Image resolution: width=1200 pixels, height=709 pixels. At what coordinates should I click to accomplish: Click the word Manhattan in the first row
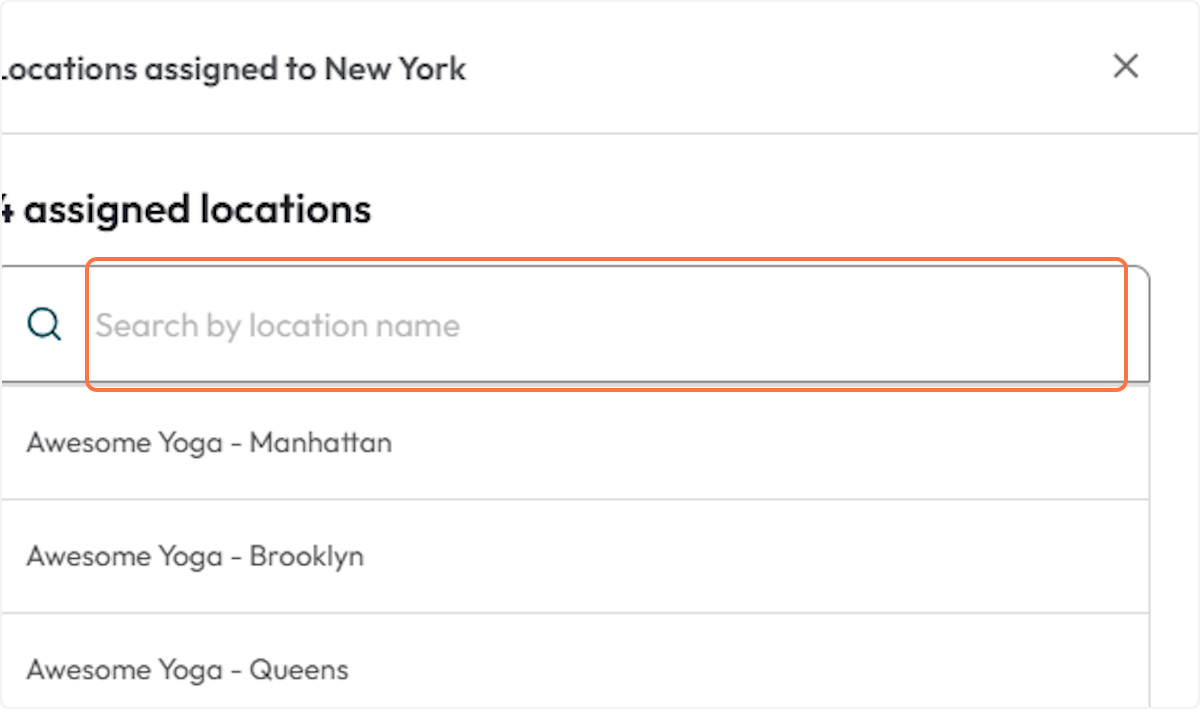pyautogui.click(x=320, y=442)
